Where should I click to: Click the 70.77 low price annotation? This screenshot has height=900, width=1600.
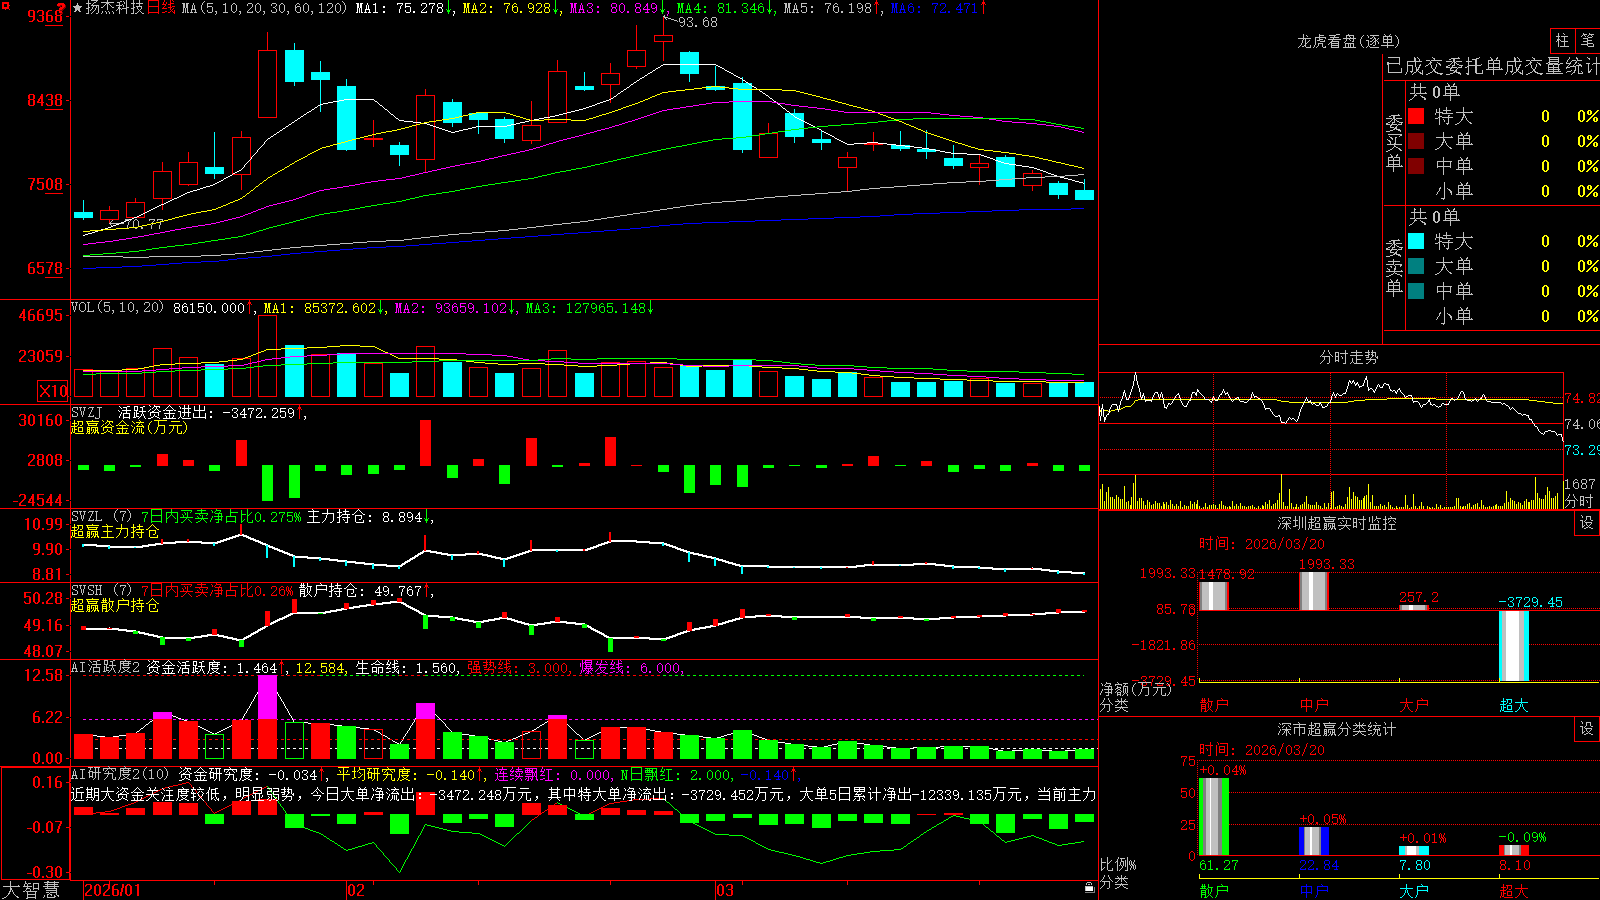click(x=143, y=224)
